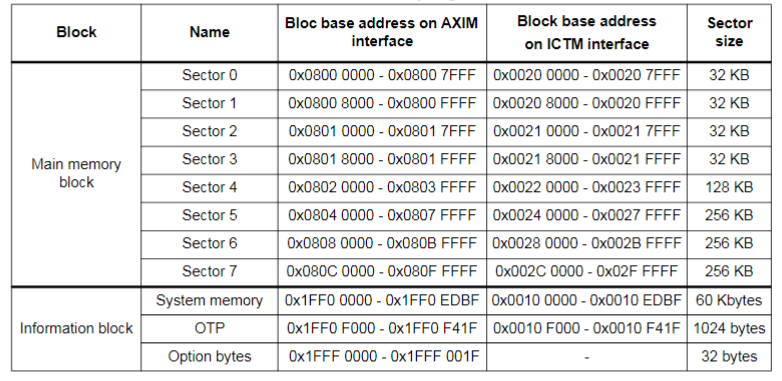Image resolution: width=782 pixels, height=381 pixels.
Task: Click the OTP name cell
Action: pyautogui.click(x=209, y=328)
